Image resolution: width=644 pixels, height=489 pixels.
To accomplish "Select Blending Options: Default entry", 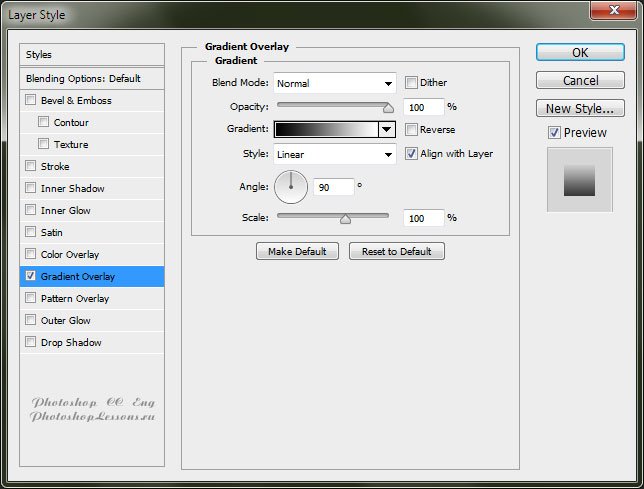I will pyautogui.click(x=92, y=78).
